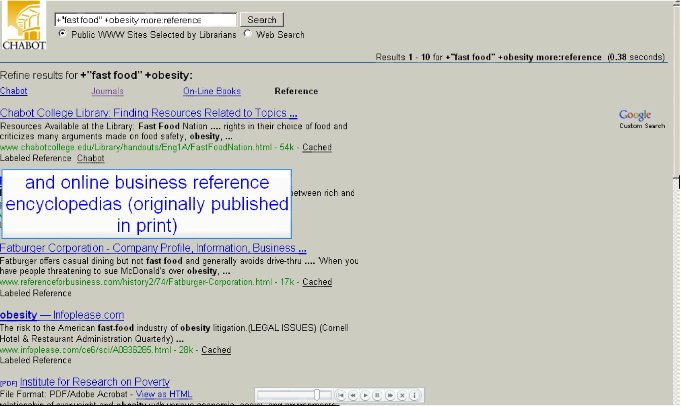Select the Reference refinement label
Viewport: 681px width, 406px height.
pos(296,91)
